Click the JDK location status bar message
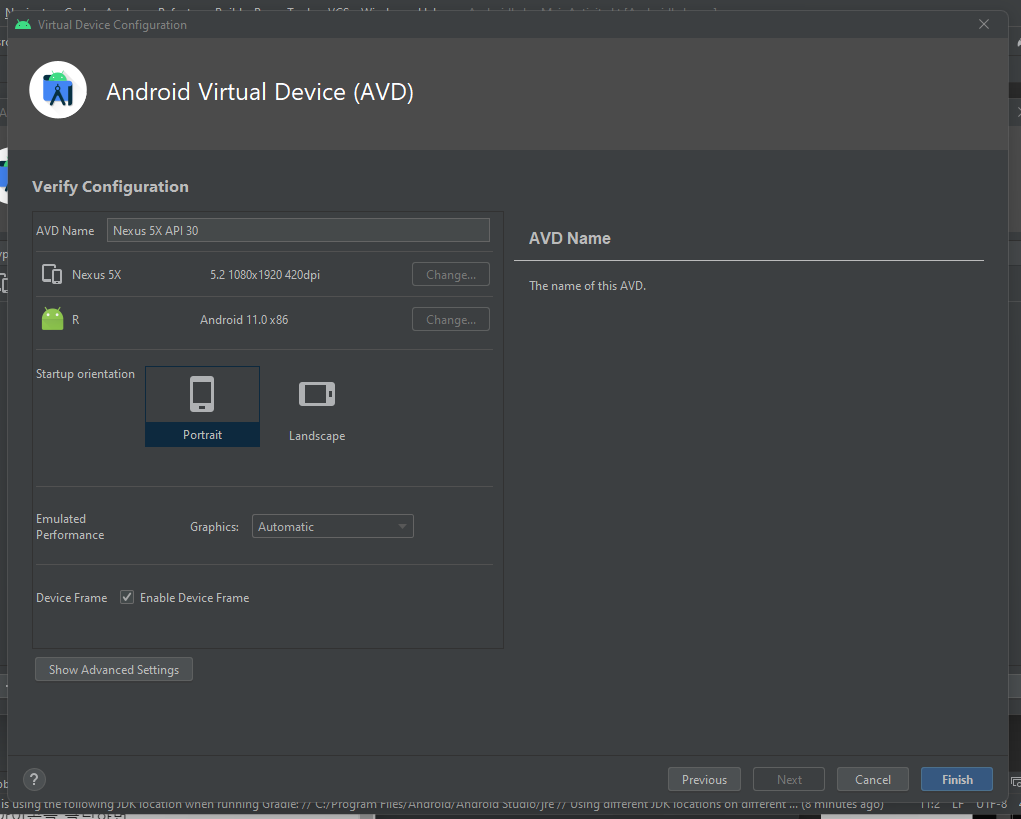The height and width of the screenshot is (819, 1021). pyautogui.click(x=441, y=804)
